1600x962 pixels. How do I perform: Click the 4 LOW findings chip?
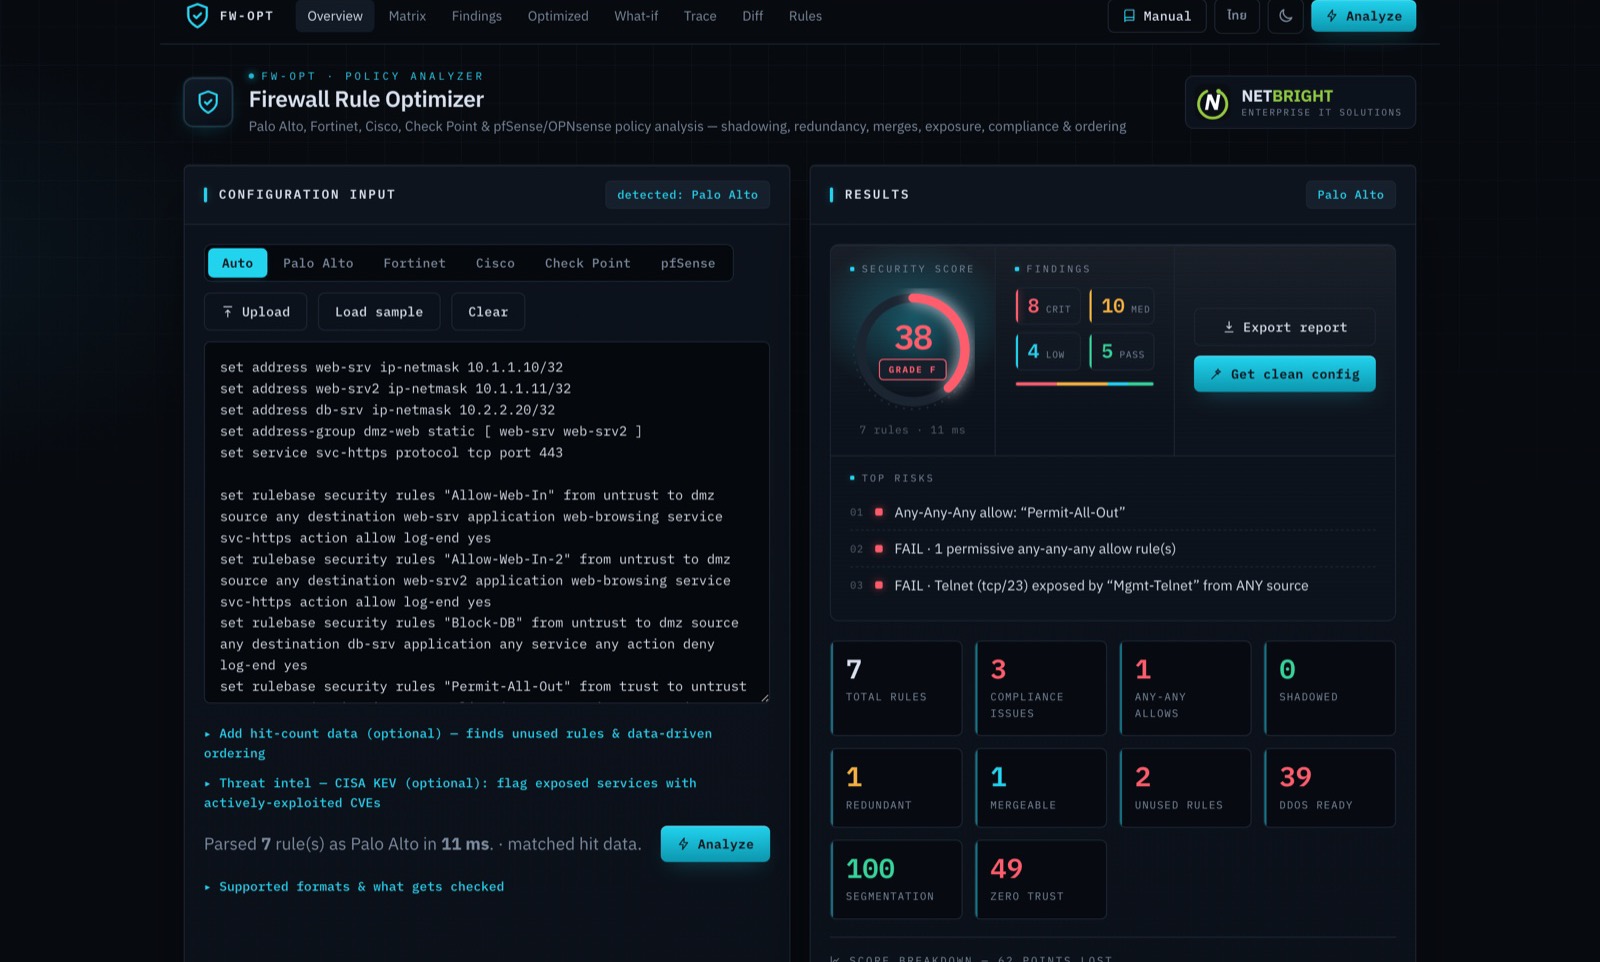coord(1048,352)
